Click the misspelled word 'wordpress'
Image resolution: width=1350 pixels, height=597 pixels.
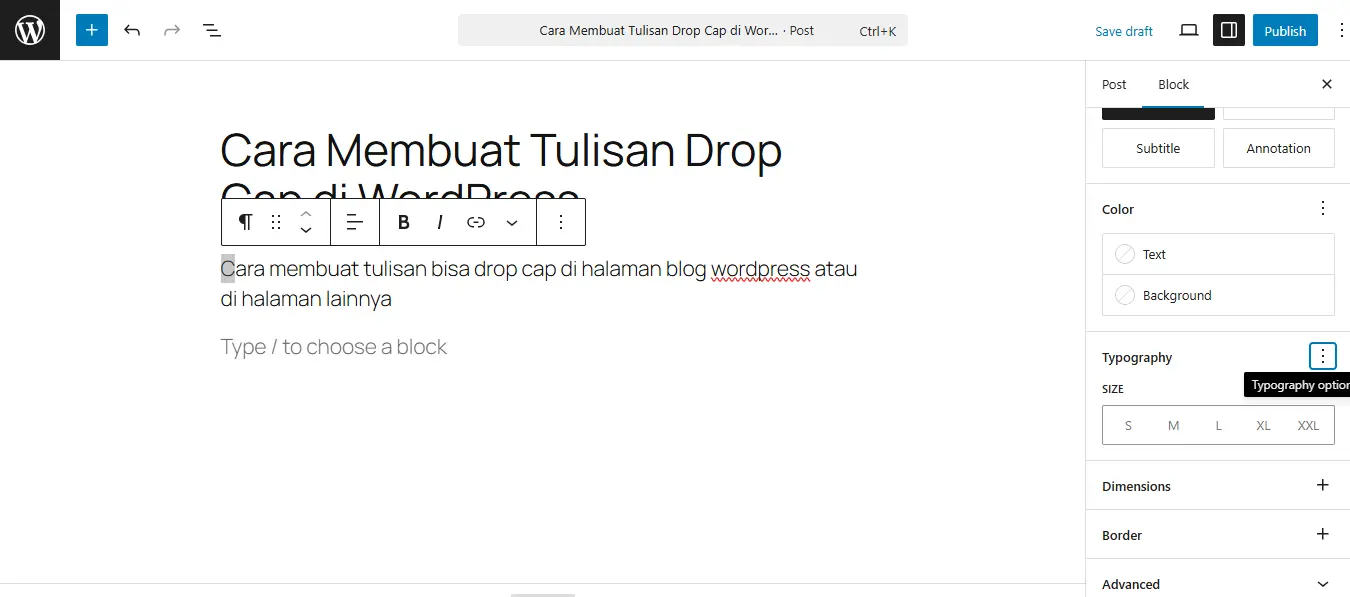point(760,269)
